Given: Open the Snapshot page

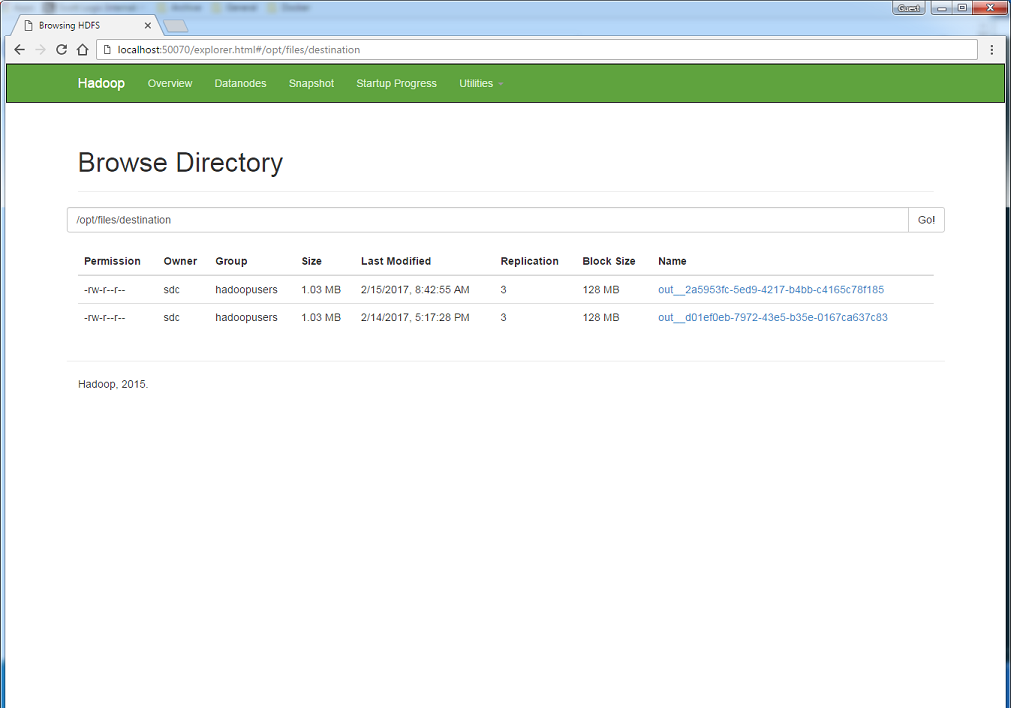Looking at the screenshot, I should tap(310, 84).
